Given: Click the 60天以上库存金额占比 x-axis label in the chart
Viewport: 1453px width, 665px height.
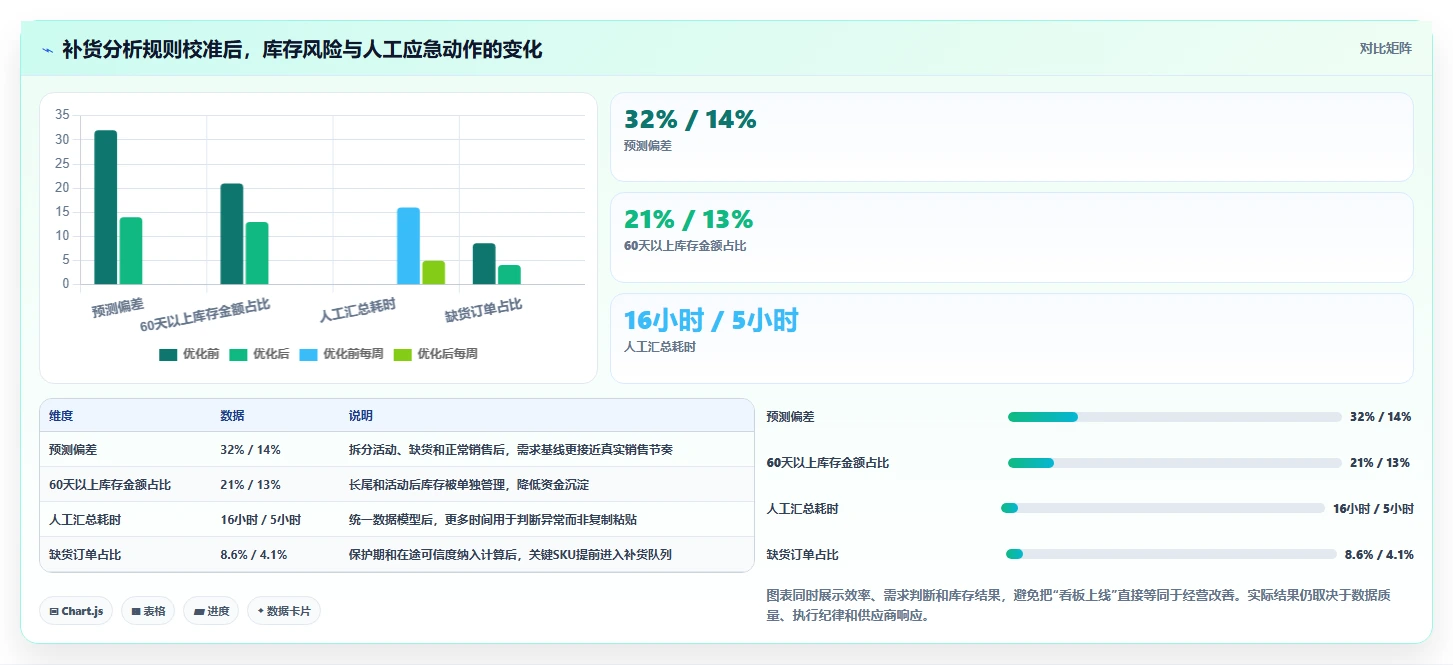Looking at the screenshot, I should (205, 314).
